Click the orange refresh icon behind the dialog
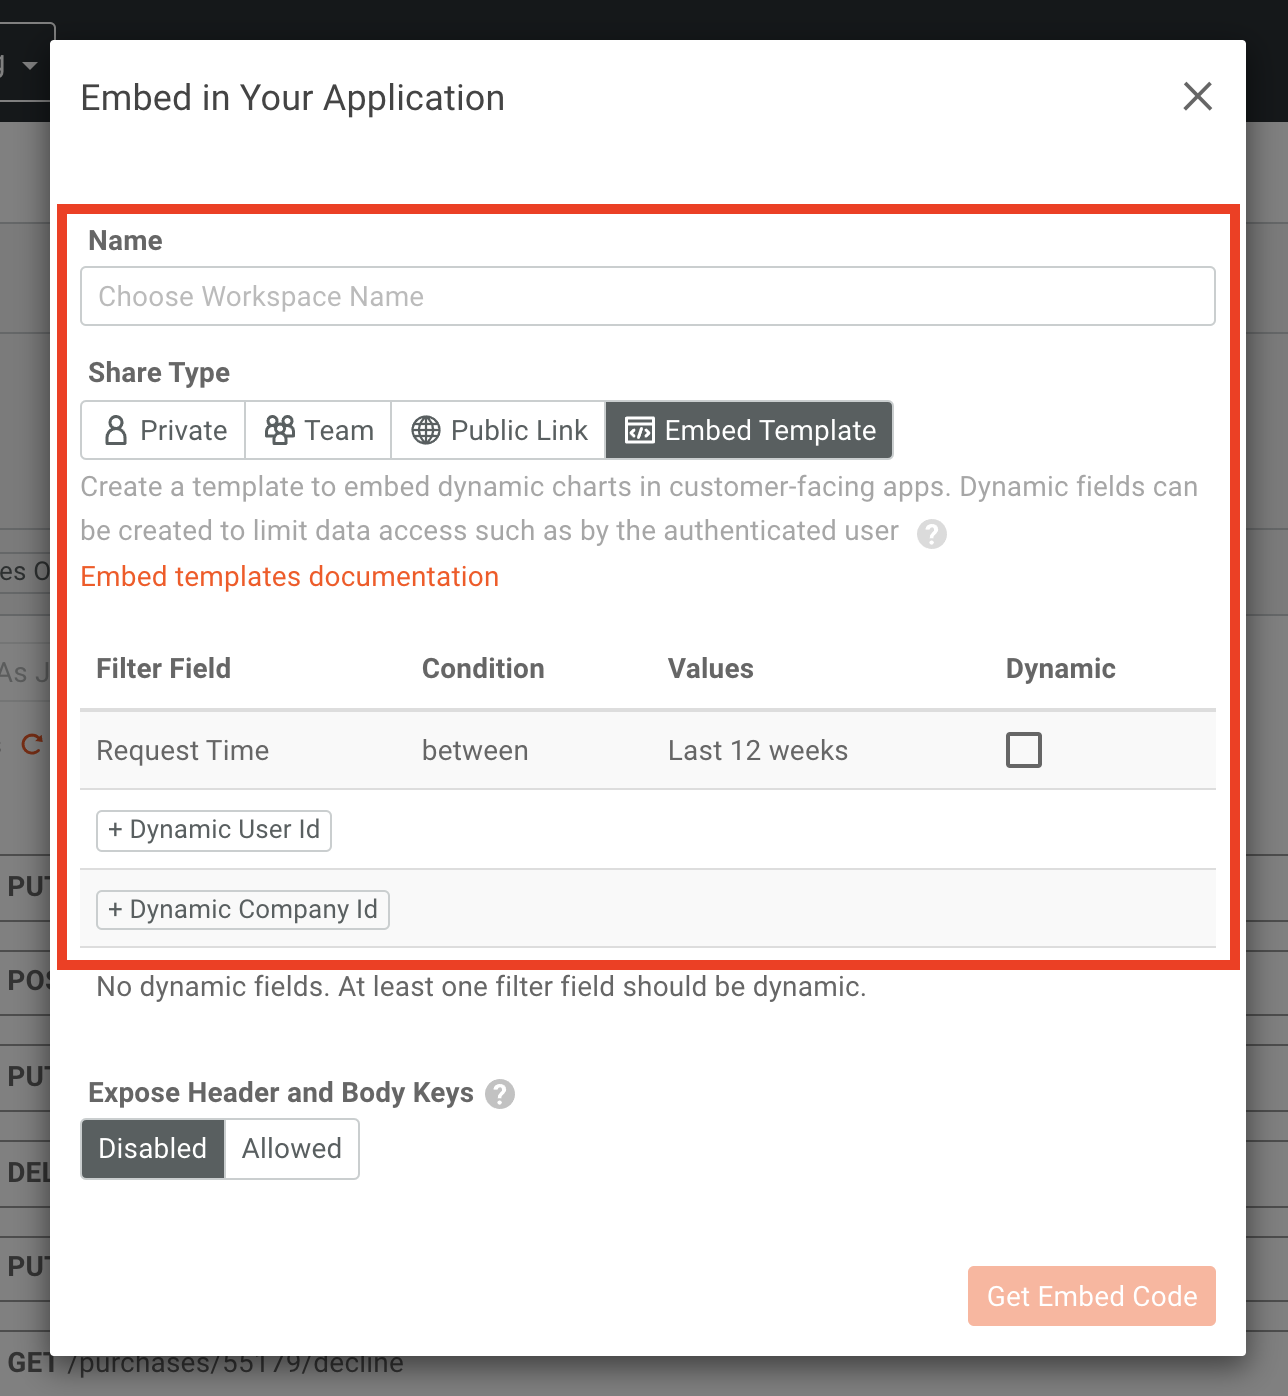This screenshot has width=1288, height=1396. [30, 744]
